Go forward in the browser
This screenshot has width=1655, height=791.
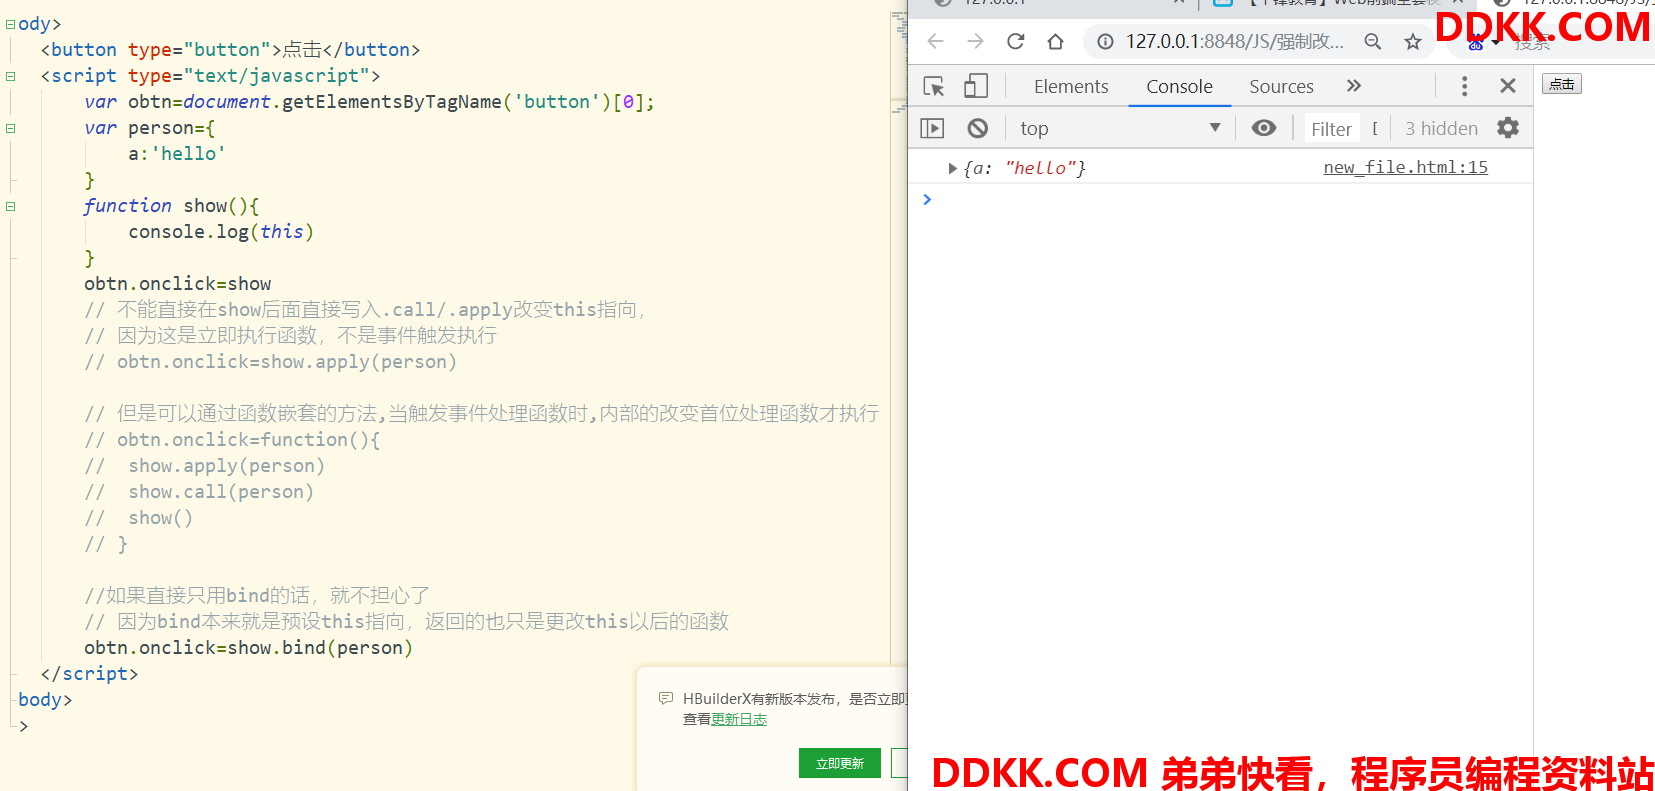pyautogui.click(x=975, y=41)
